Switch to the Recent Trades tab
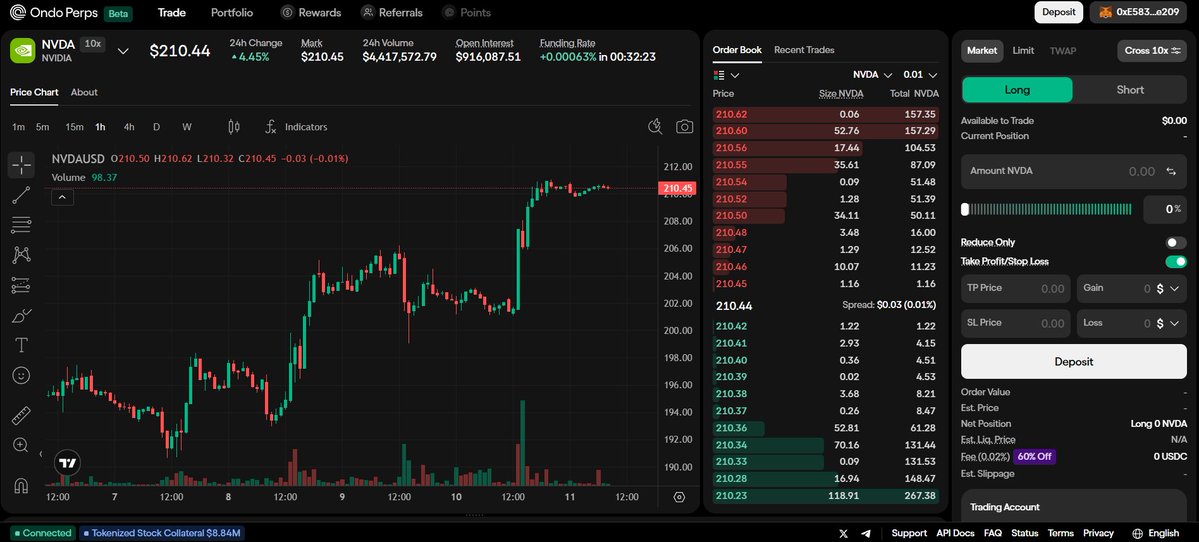The height and width of the screenshot is (542, 1199). (804, 50)
